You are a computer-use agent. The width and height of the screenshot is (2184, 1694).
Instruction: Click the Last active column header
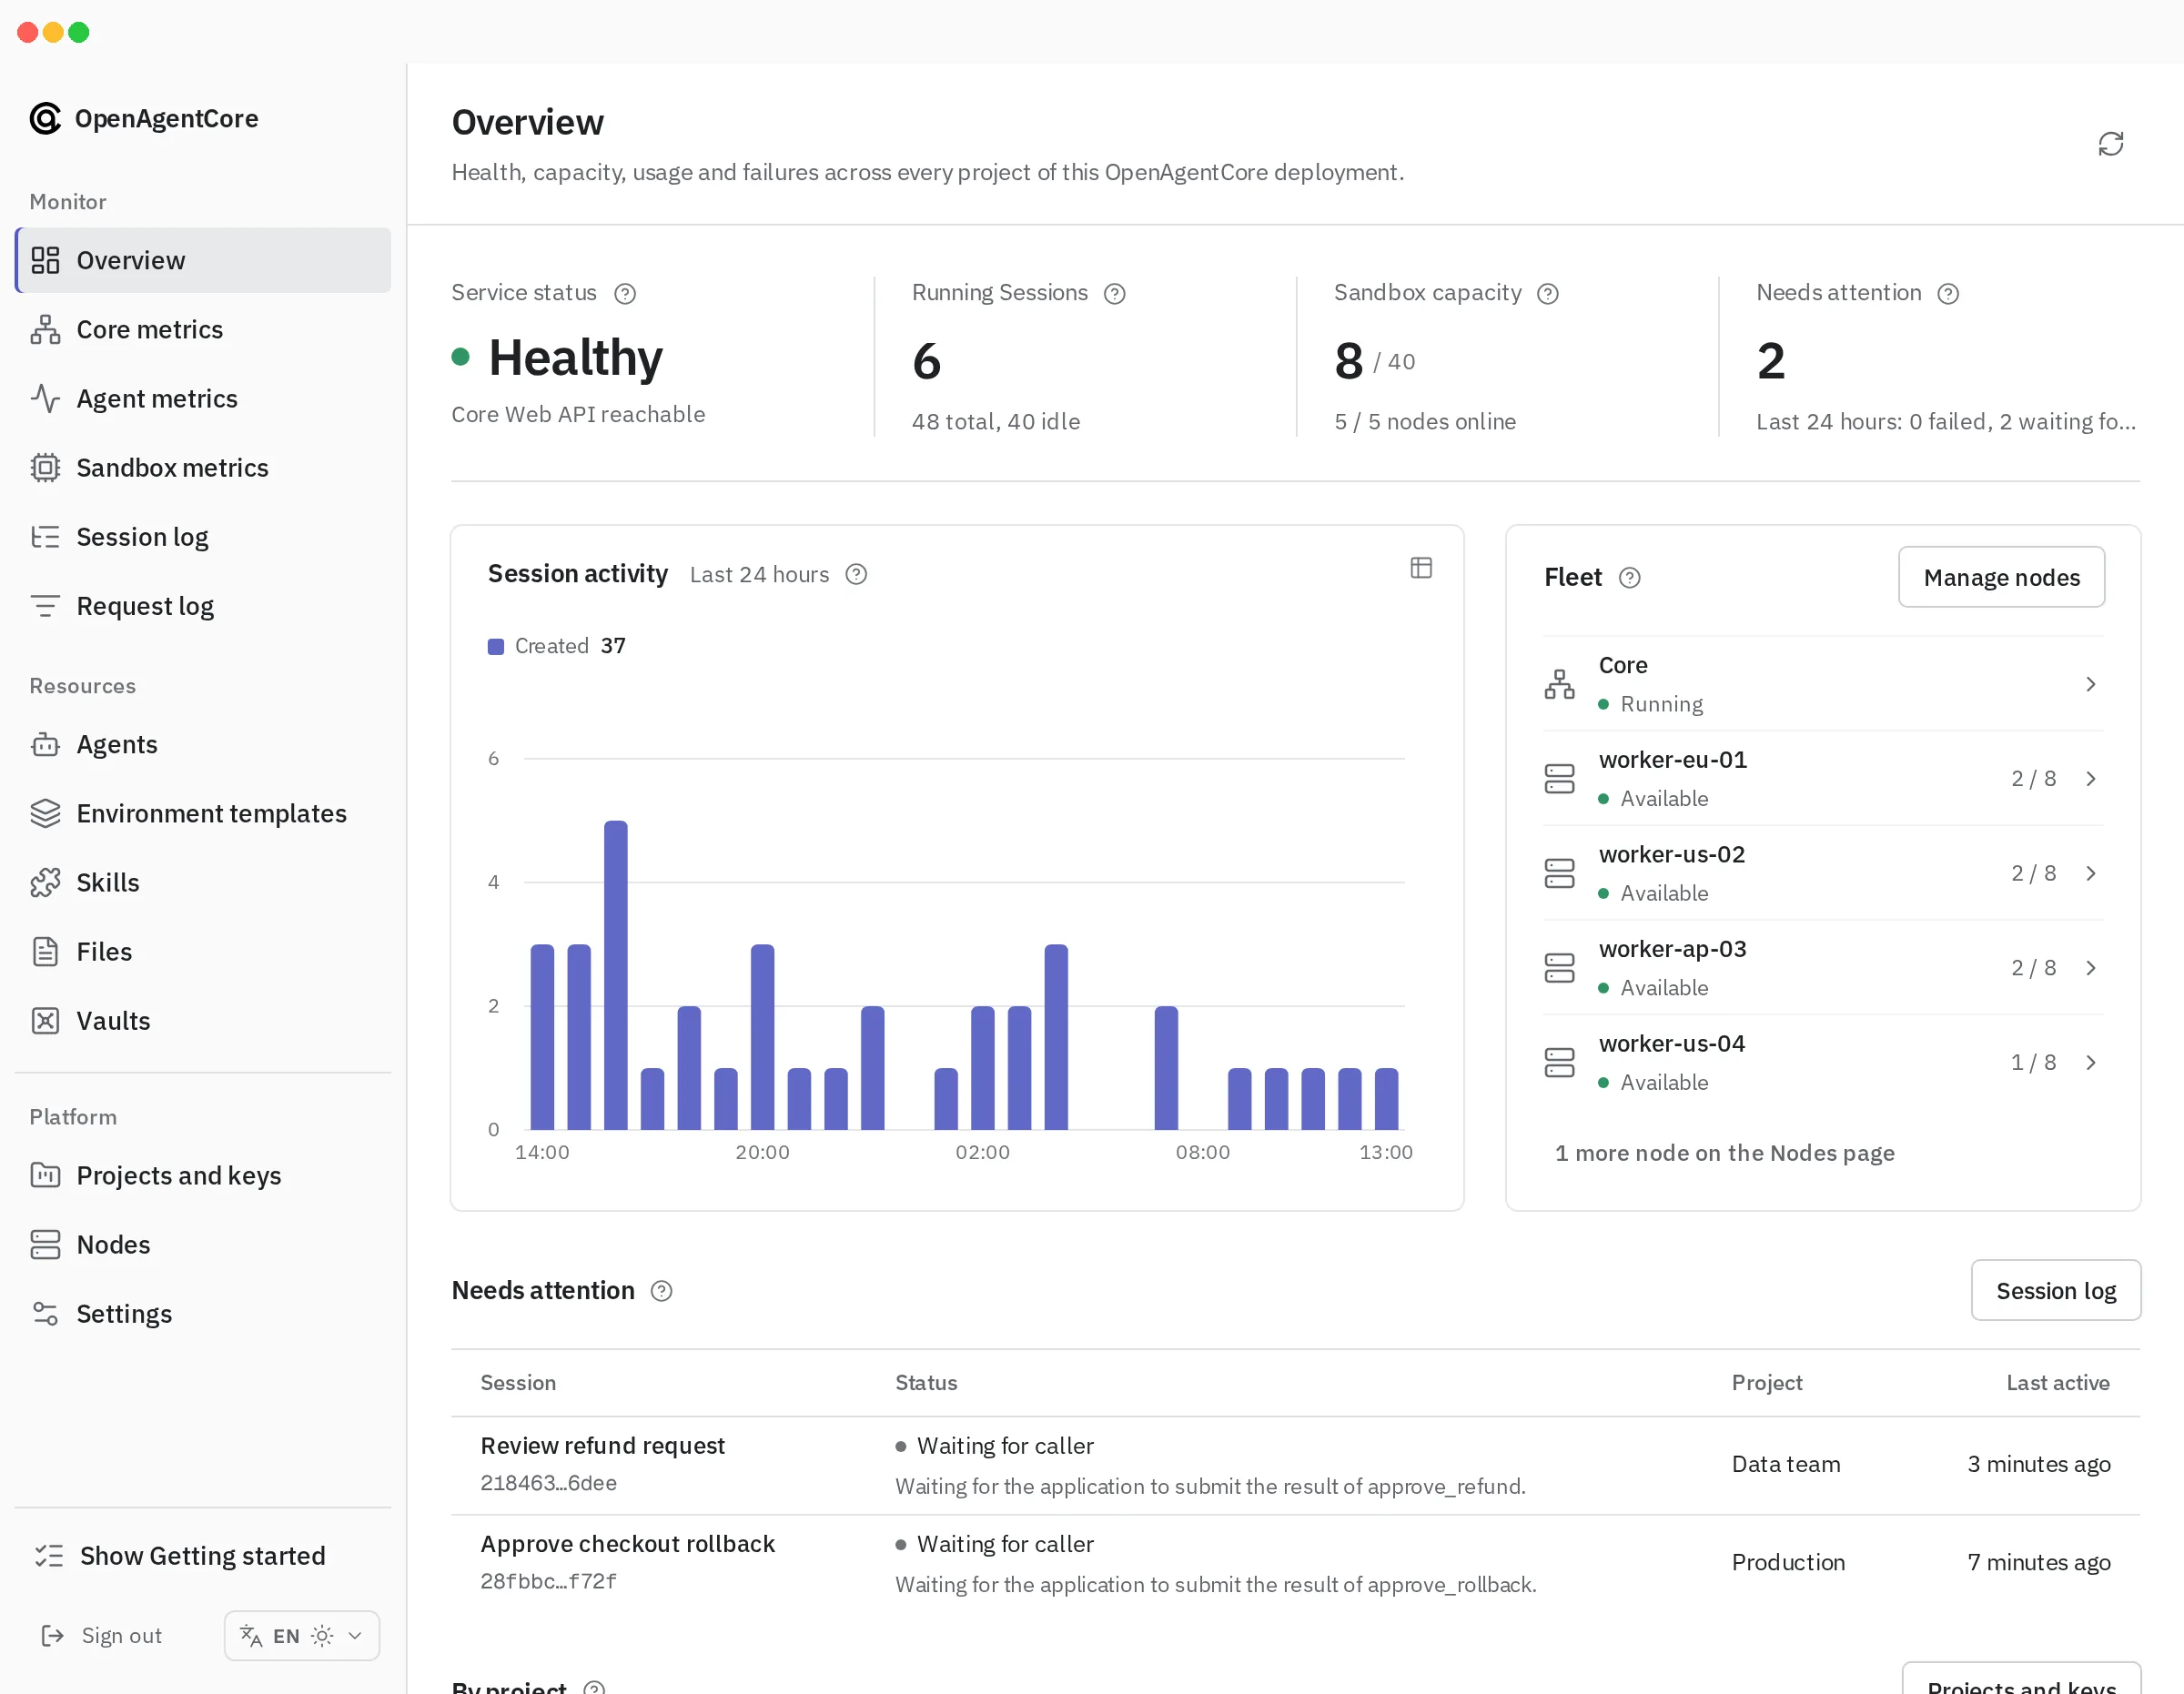coord(2057,1382)
